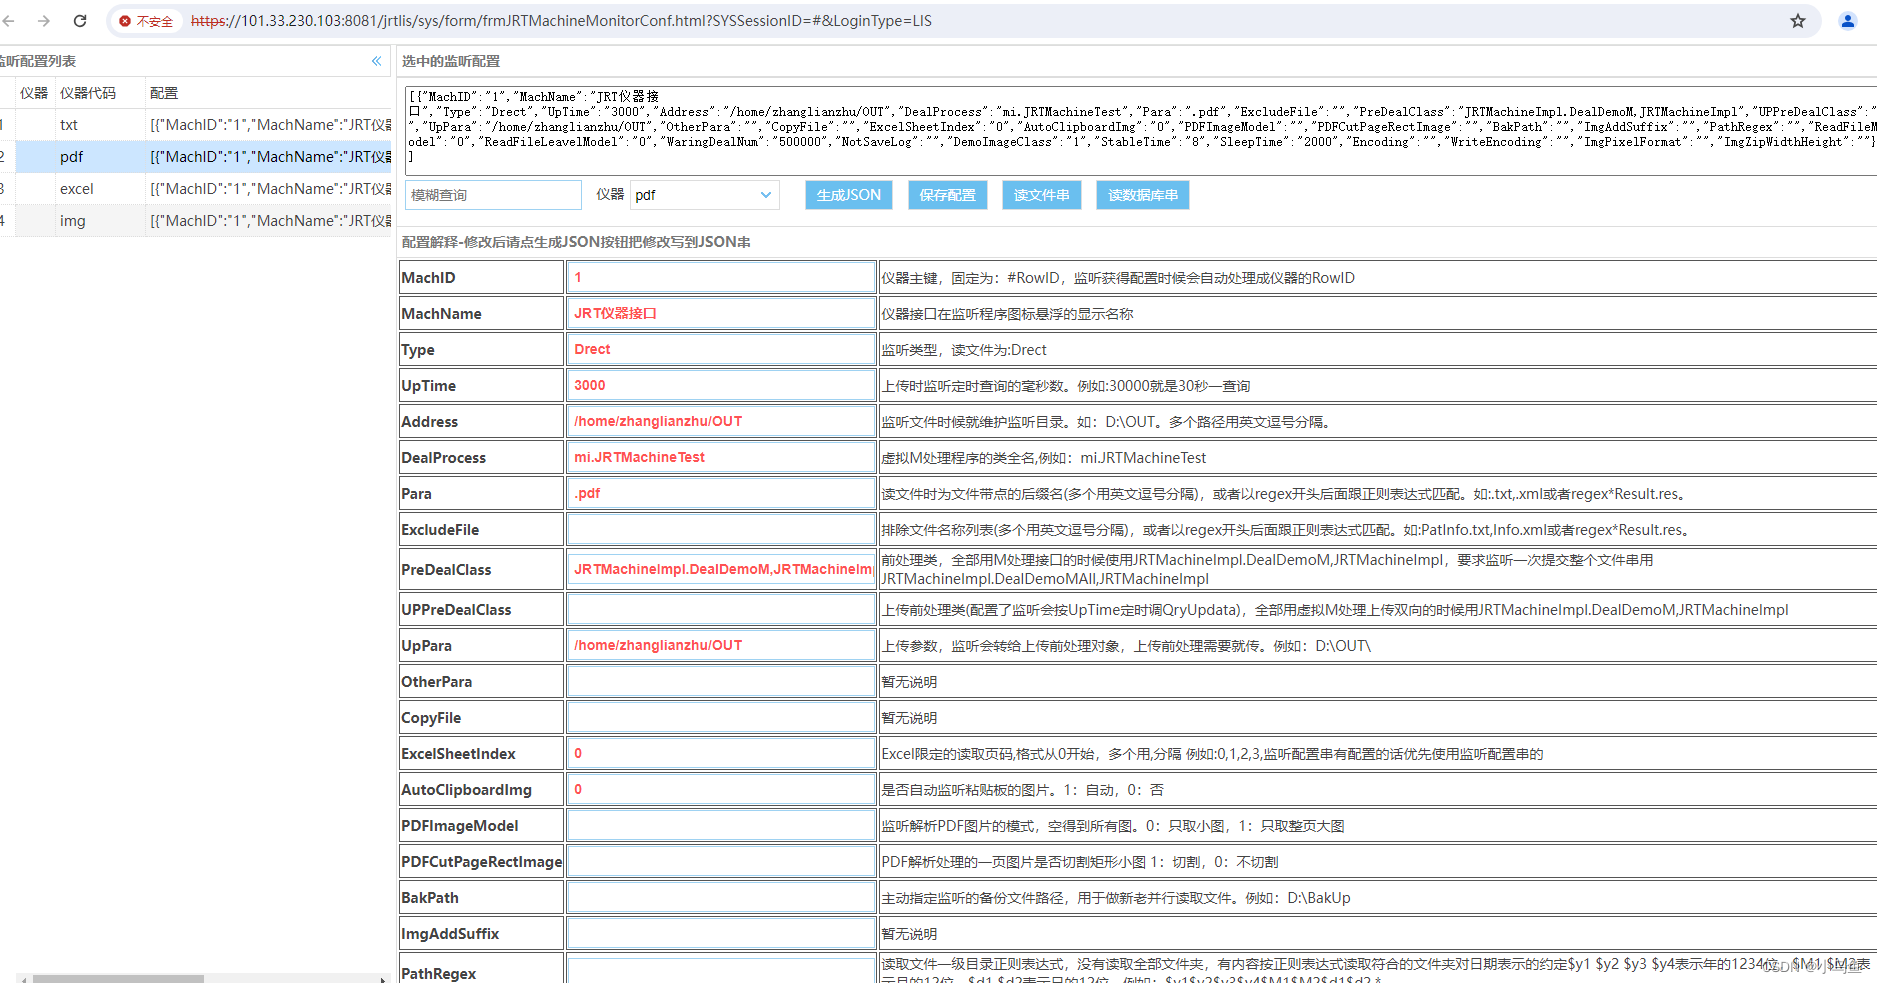
Task: Select the txt row in config list
Action: click(196, 125)
